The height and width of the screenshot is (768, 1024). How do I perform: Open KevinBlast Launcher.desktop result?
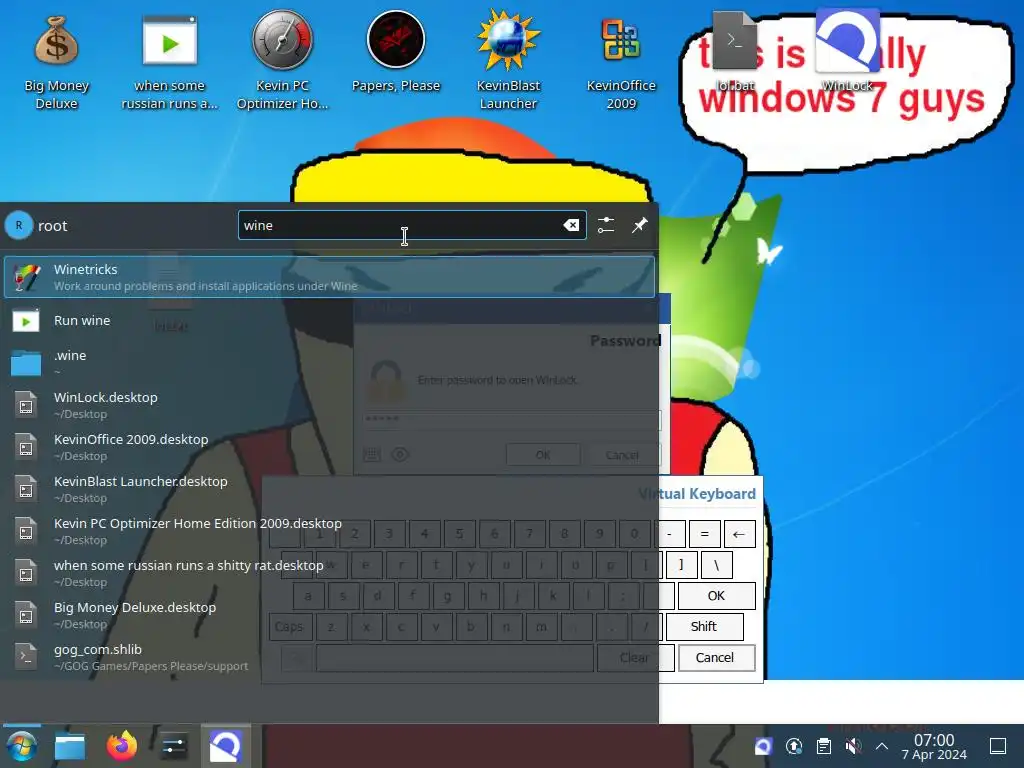coord(329,488)
